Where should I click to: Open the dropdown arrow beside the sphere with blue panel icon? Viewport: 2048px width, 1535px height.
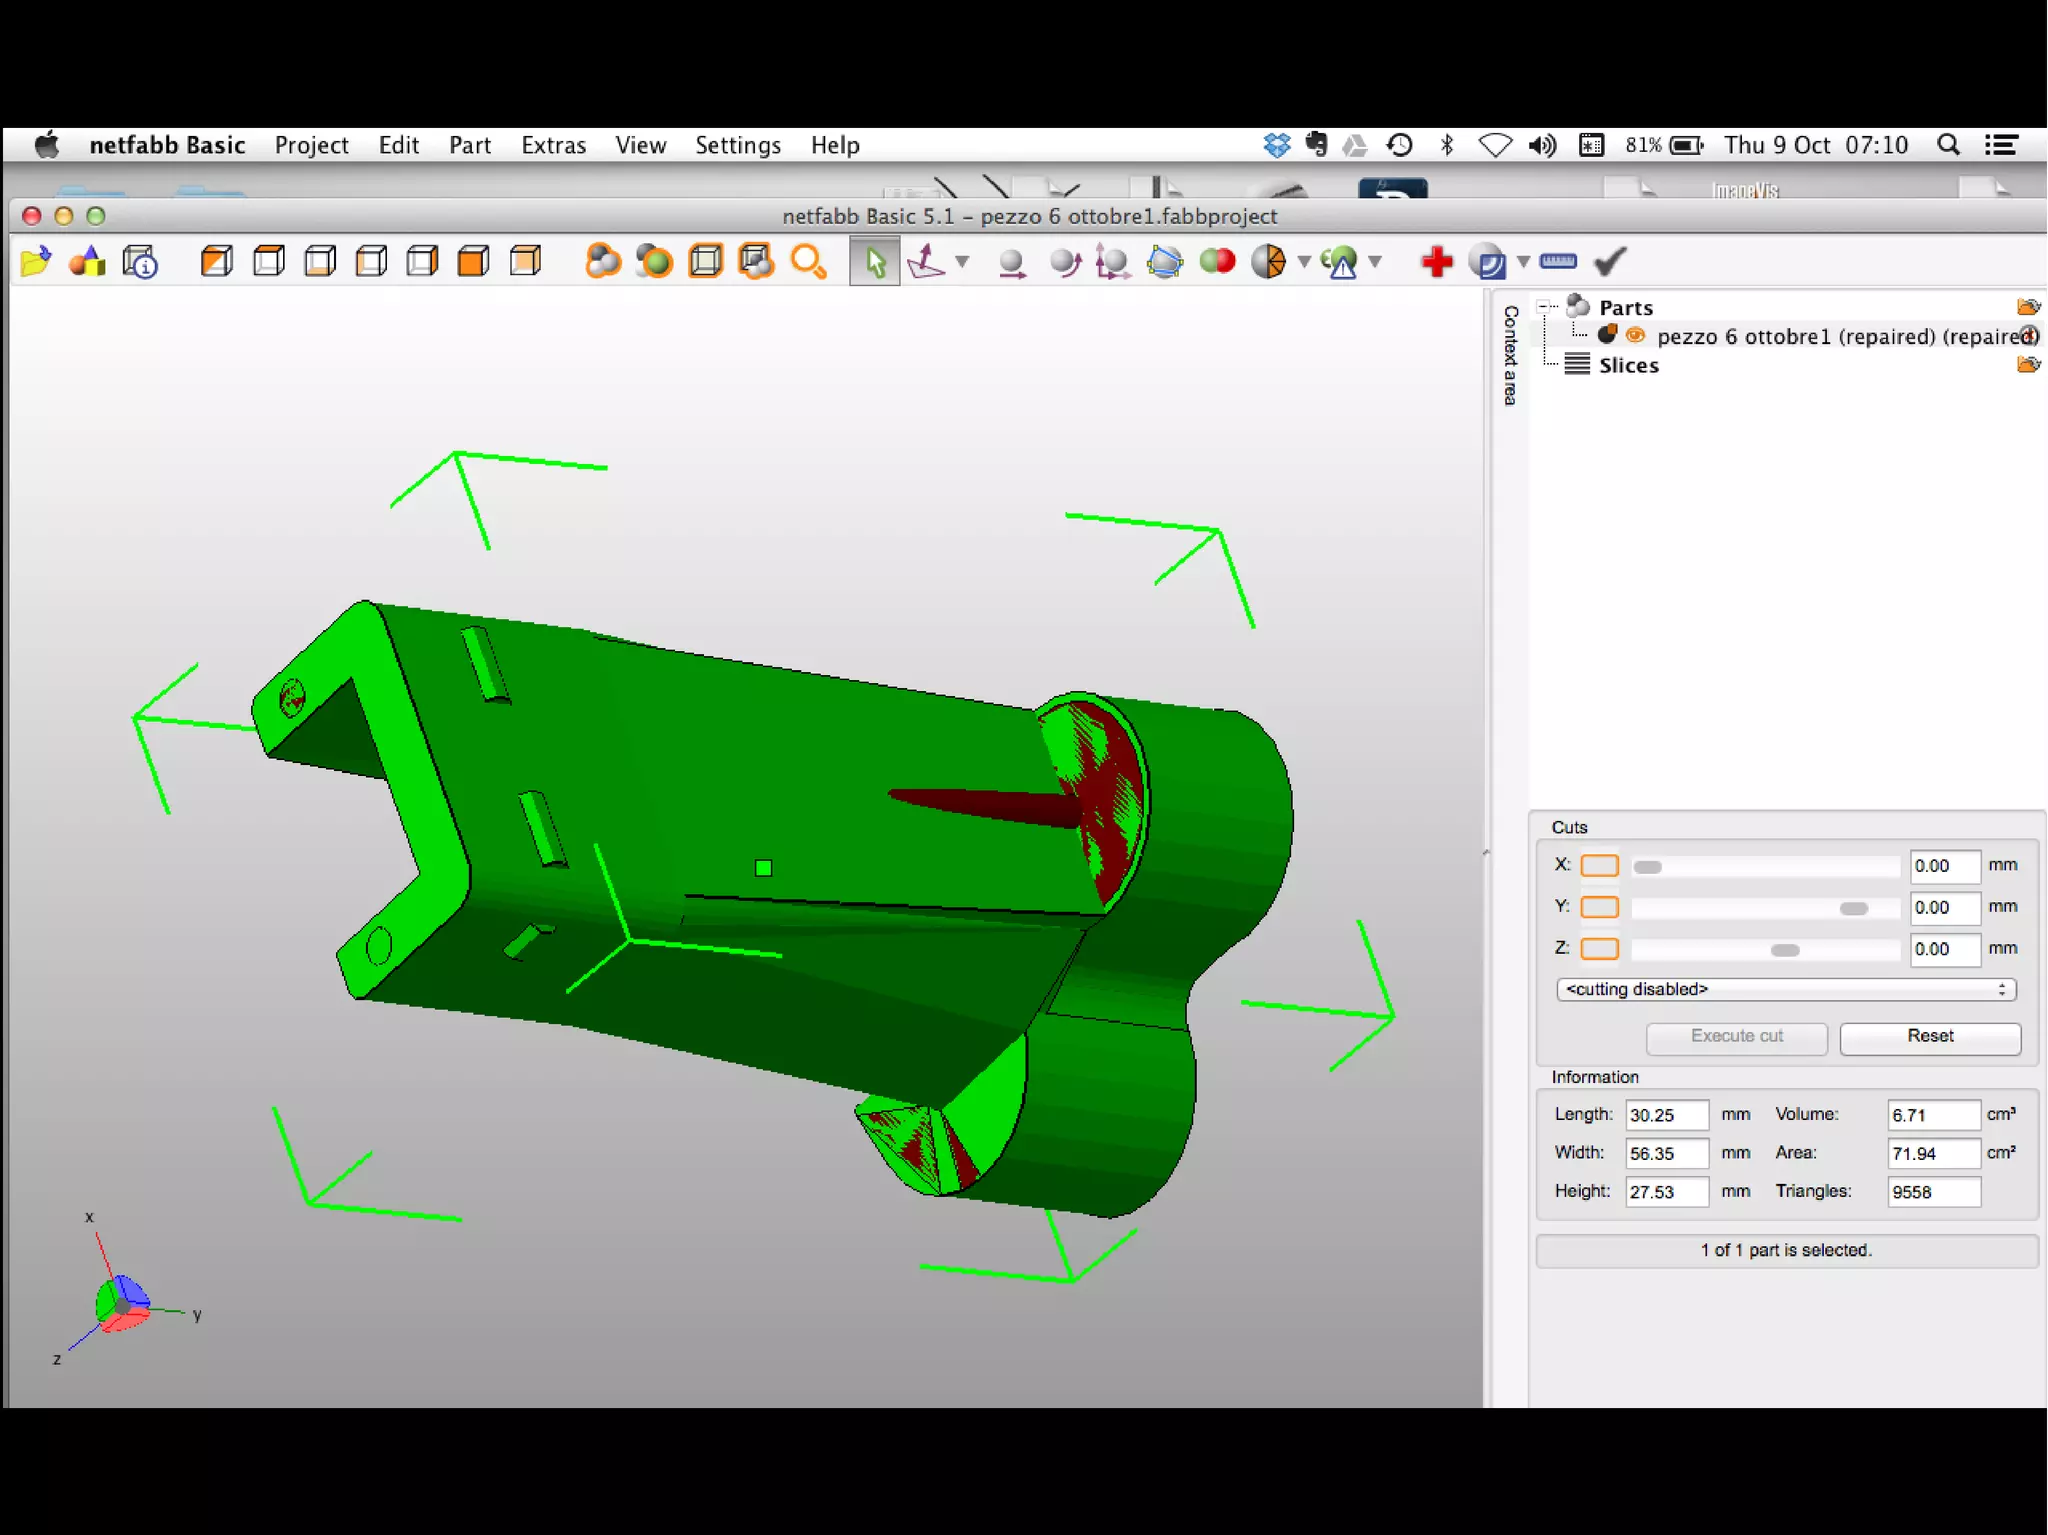(x=1523, y=262)
